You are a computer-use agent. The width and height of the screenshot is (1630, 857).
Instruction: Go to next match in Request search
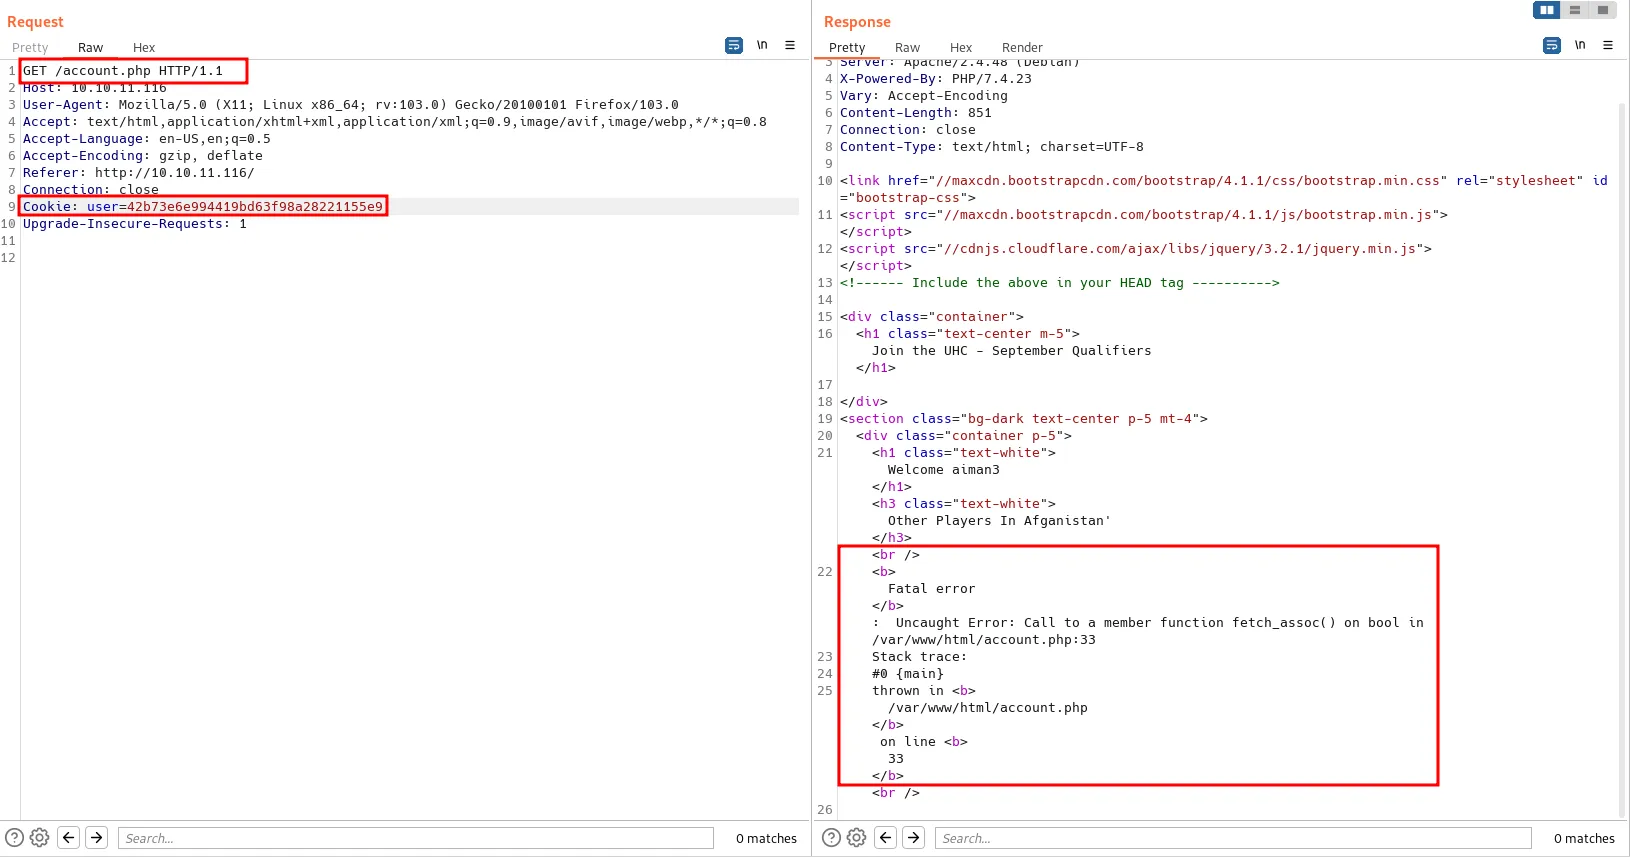96,838
